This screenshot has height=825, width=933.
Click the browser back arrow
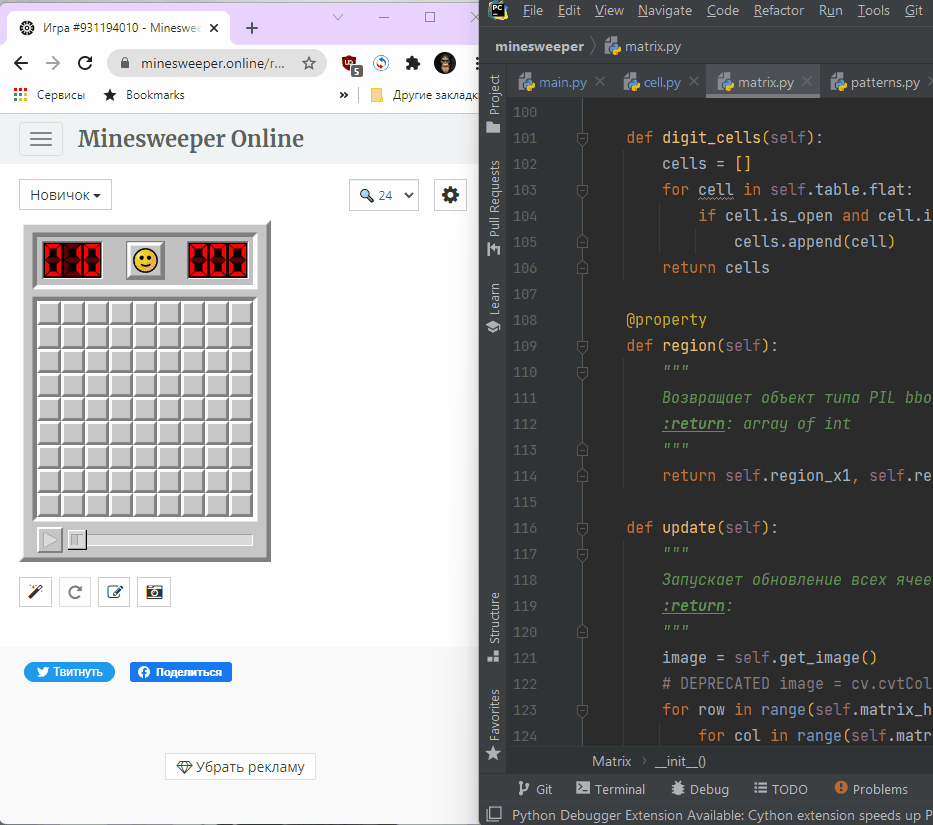click(21, 63)
